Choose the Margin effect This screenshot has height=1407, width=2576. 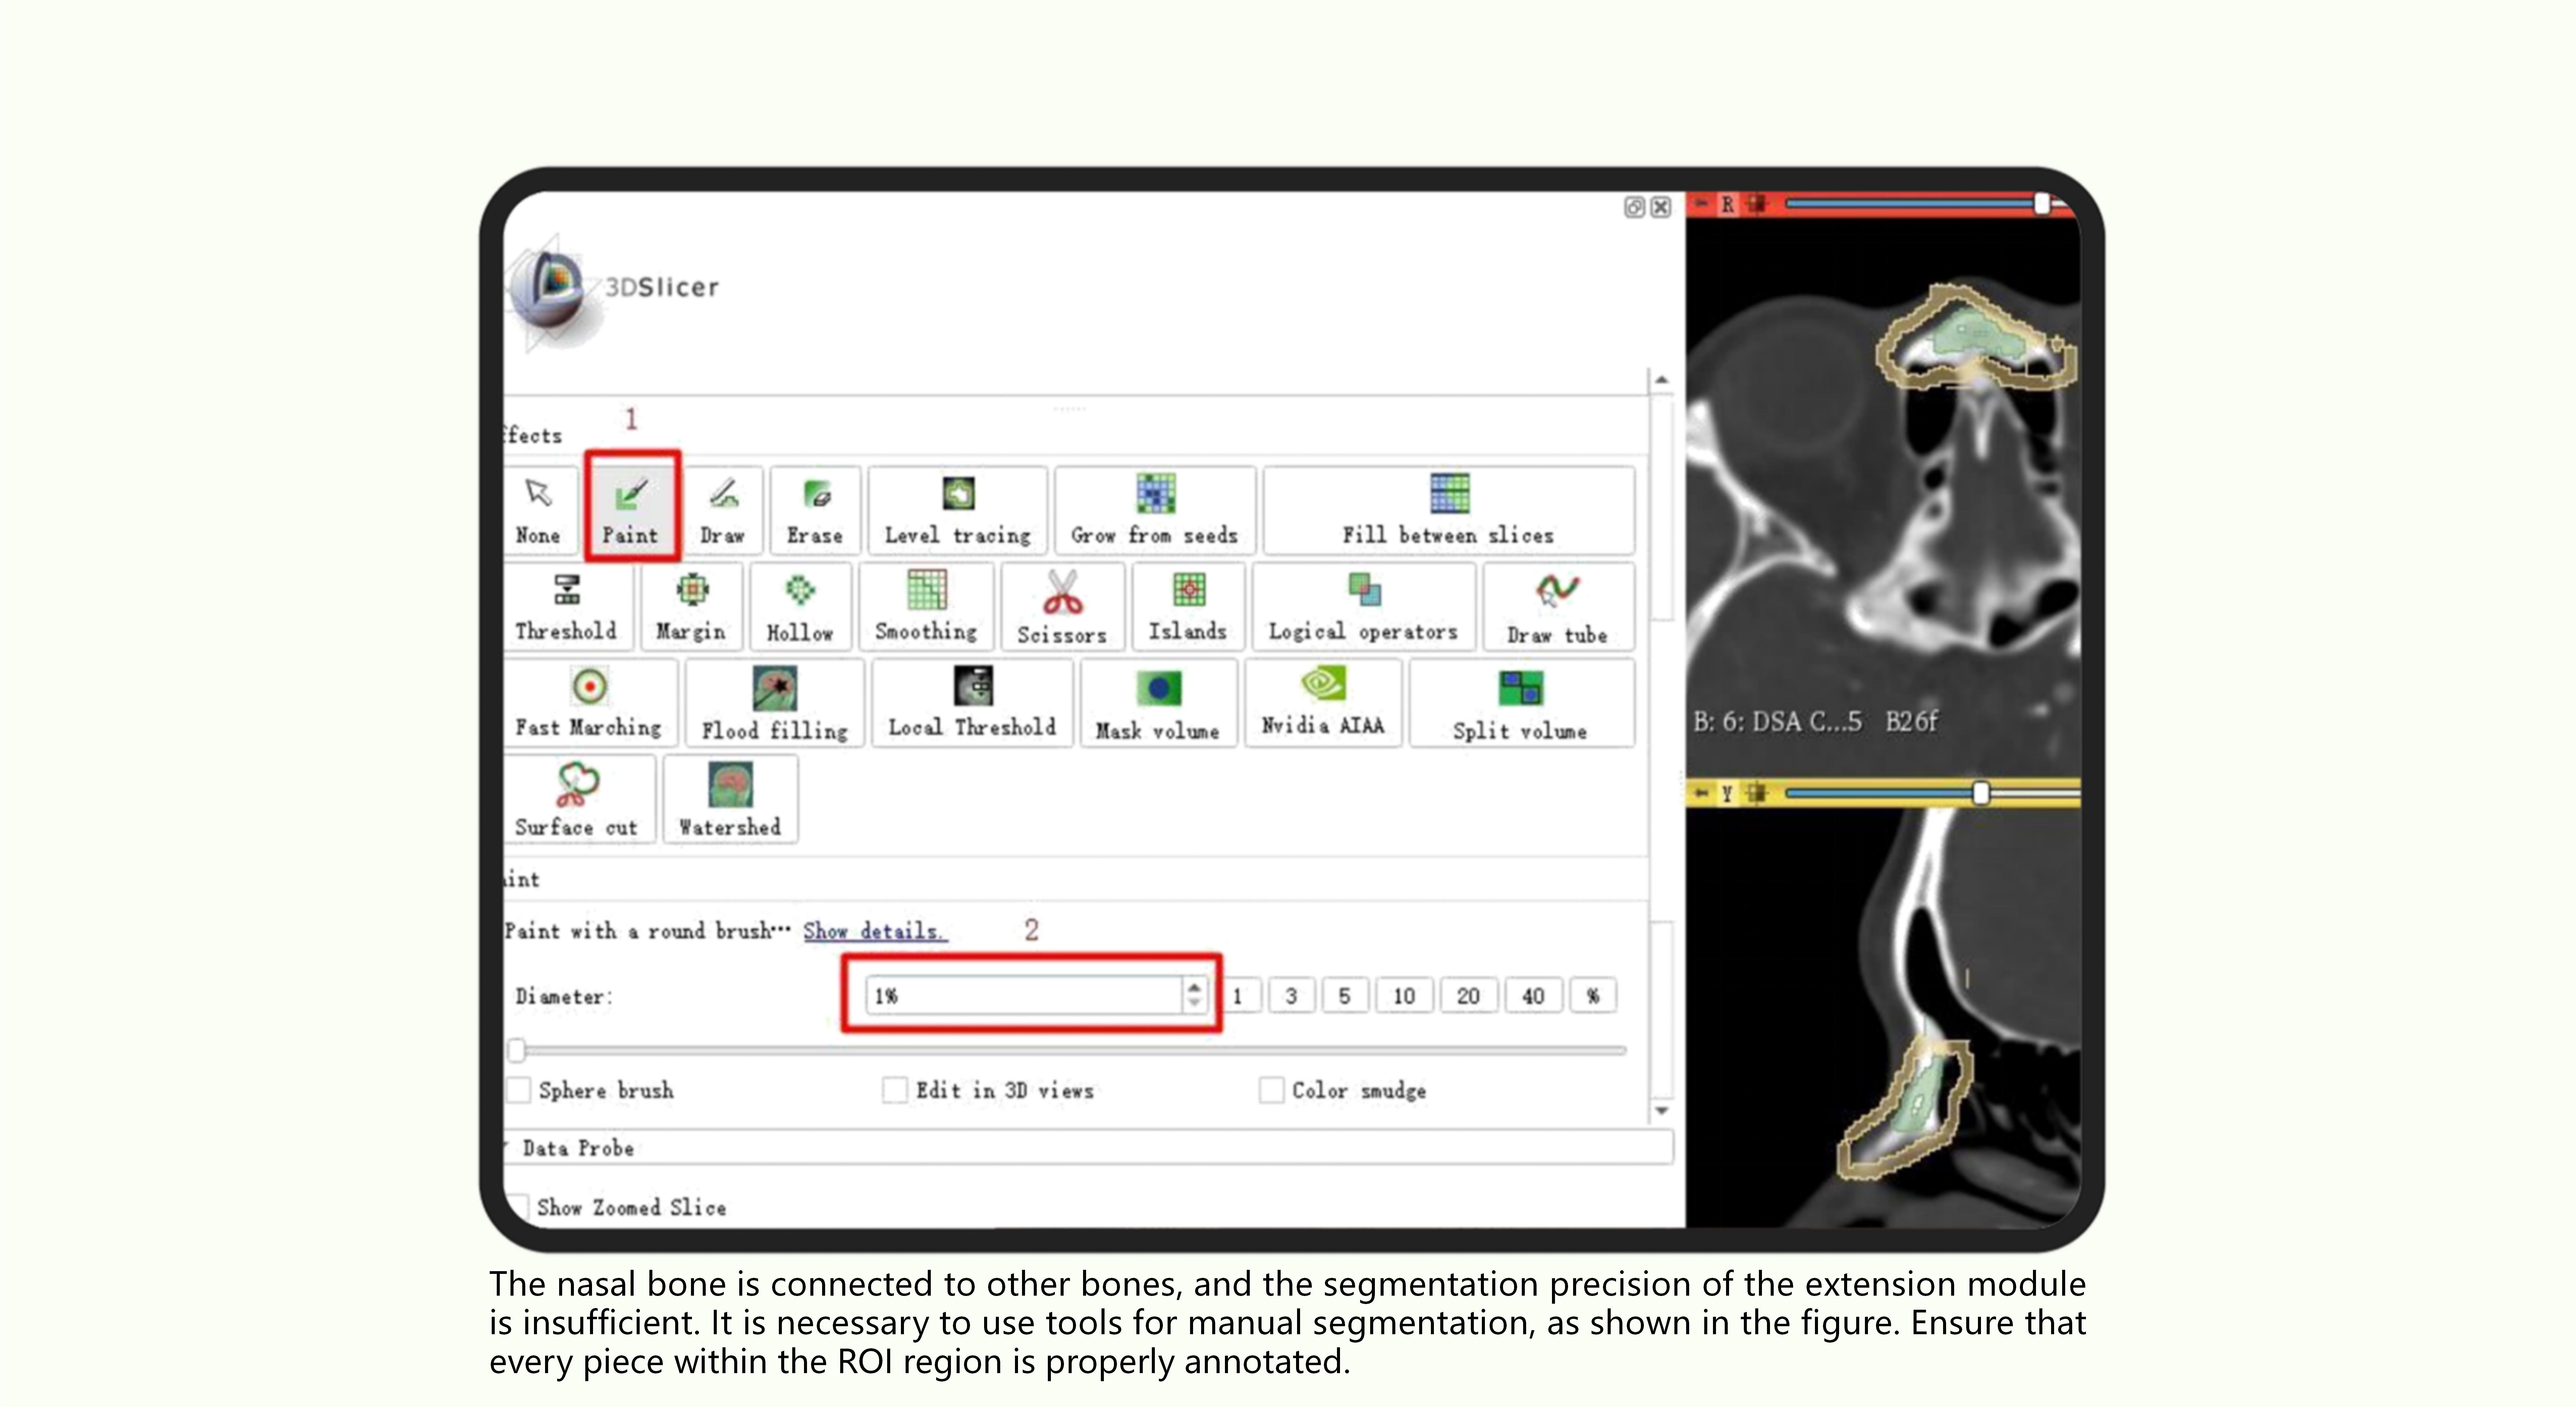(x=692, y=607)
